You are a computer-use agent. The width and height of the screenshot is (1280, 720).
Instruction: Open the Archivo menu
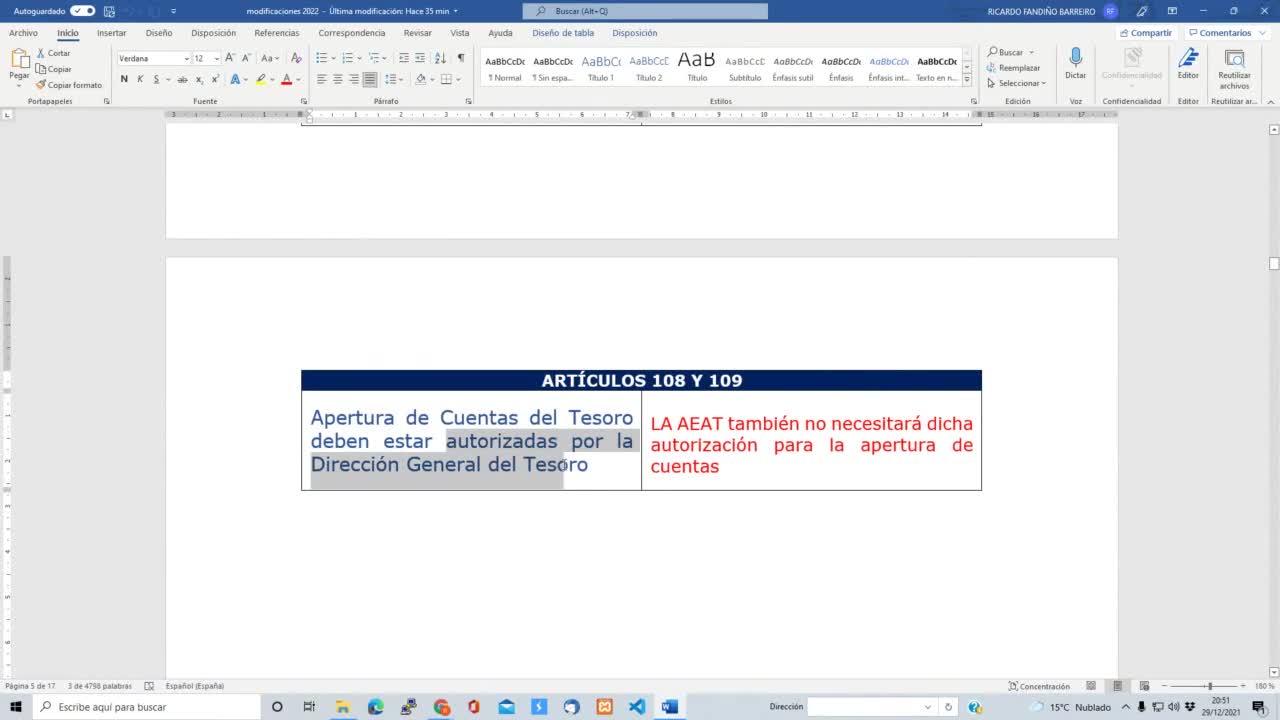pyautogui.click(x=23, y=33)
